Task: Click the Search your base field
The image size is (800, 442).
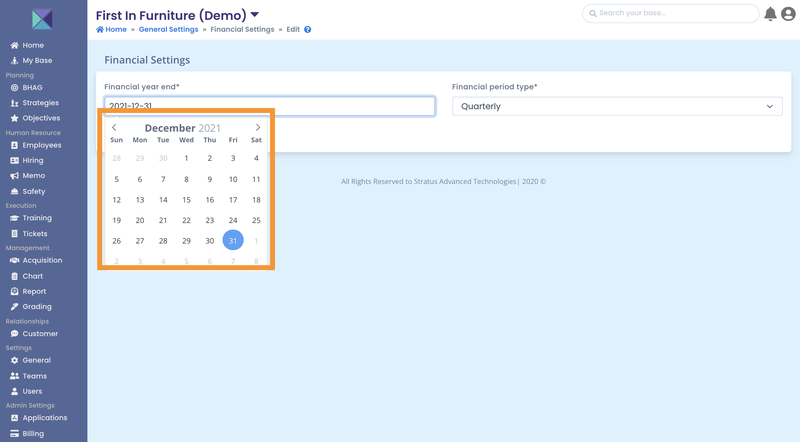Action: [x=670, y=13]
